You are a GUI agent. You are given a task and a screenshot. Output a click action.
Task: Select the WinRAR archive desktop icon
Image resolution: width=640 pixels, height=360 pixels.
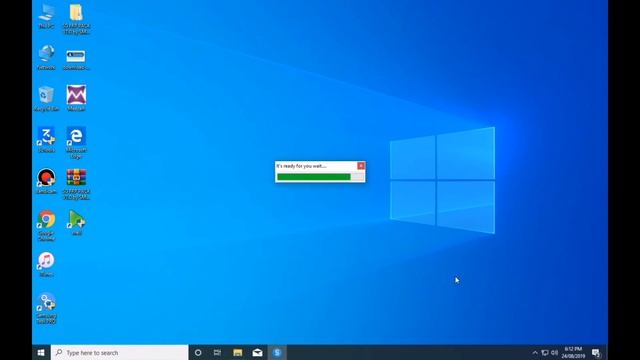coord(76,184)
